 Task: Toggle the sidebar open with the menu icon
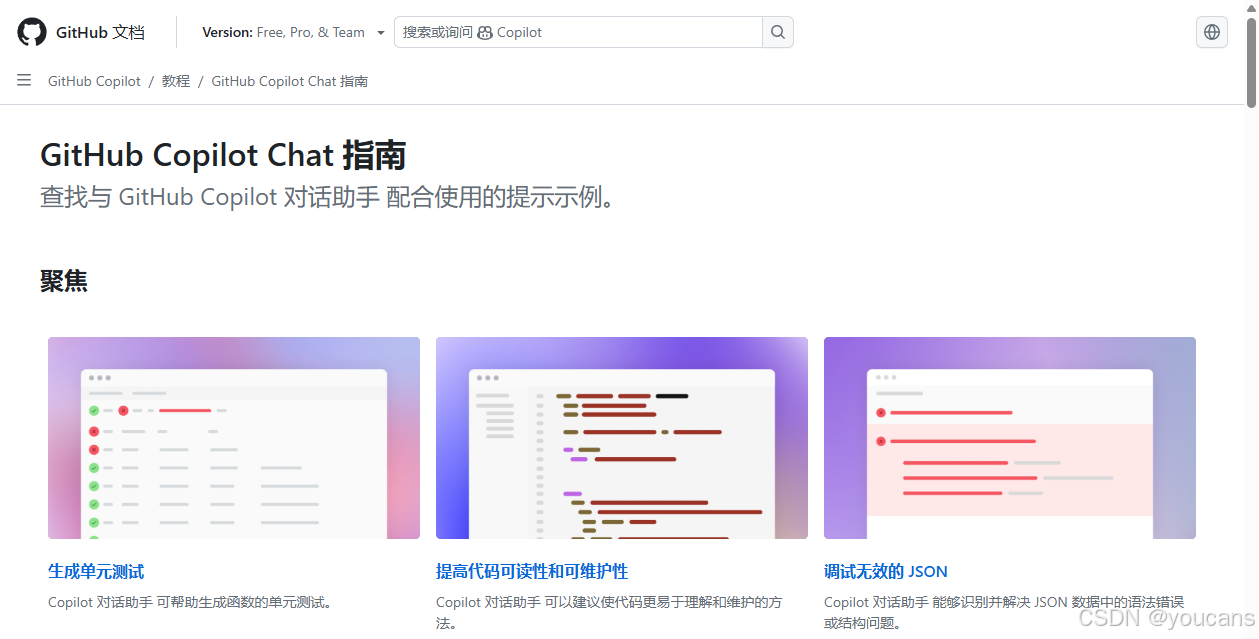click(23, 80)
